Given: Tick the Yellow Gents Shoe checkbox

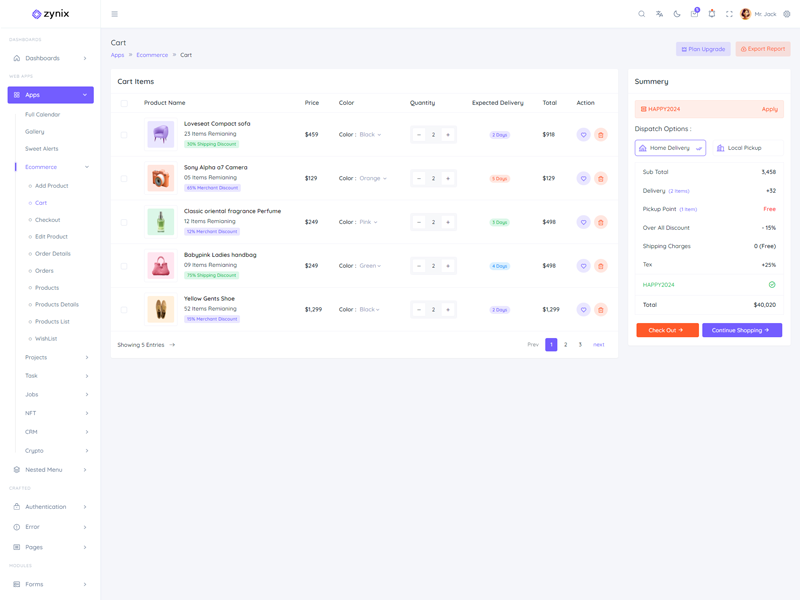Looking at the screenshot, I should (x=124, y=310).
